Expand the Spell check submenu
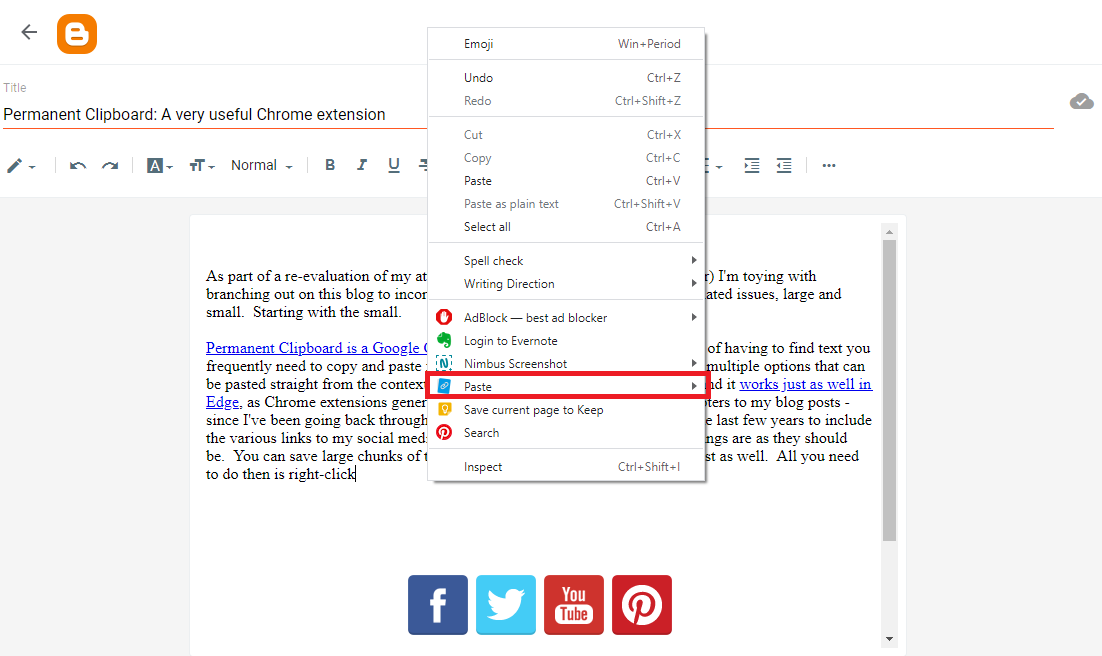Viewport: 1102px width, 656px height. [566, 260]
